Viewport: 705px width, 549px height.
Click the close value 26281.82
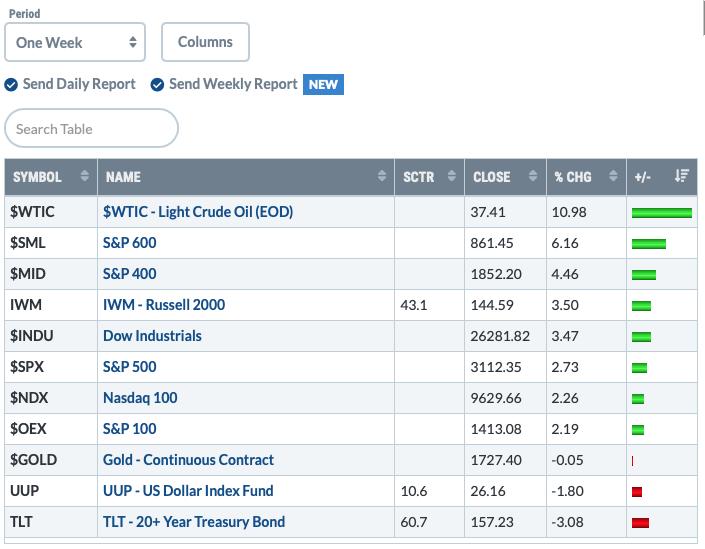(x=500, y=336)
